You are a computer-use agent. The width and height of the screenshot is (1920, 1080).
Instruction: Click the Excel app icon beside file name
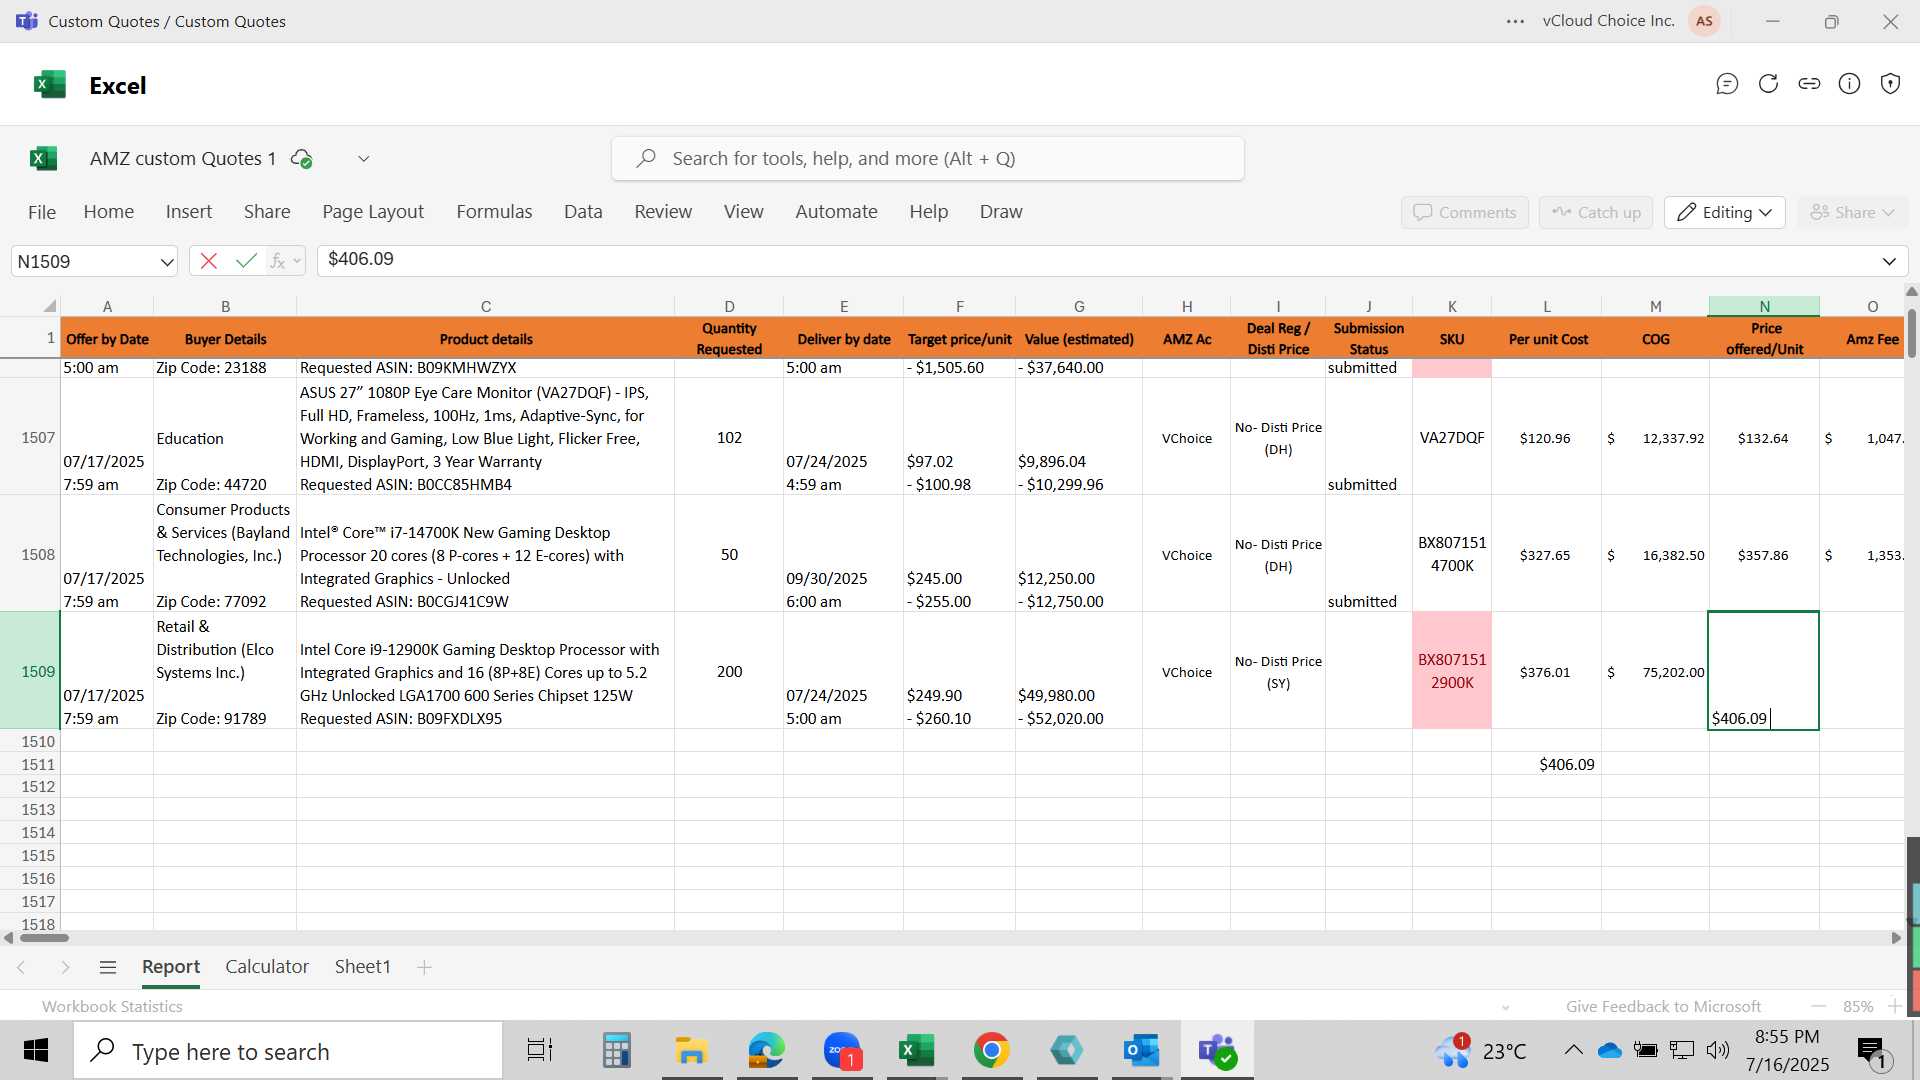click(x=44, y=158)
